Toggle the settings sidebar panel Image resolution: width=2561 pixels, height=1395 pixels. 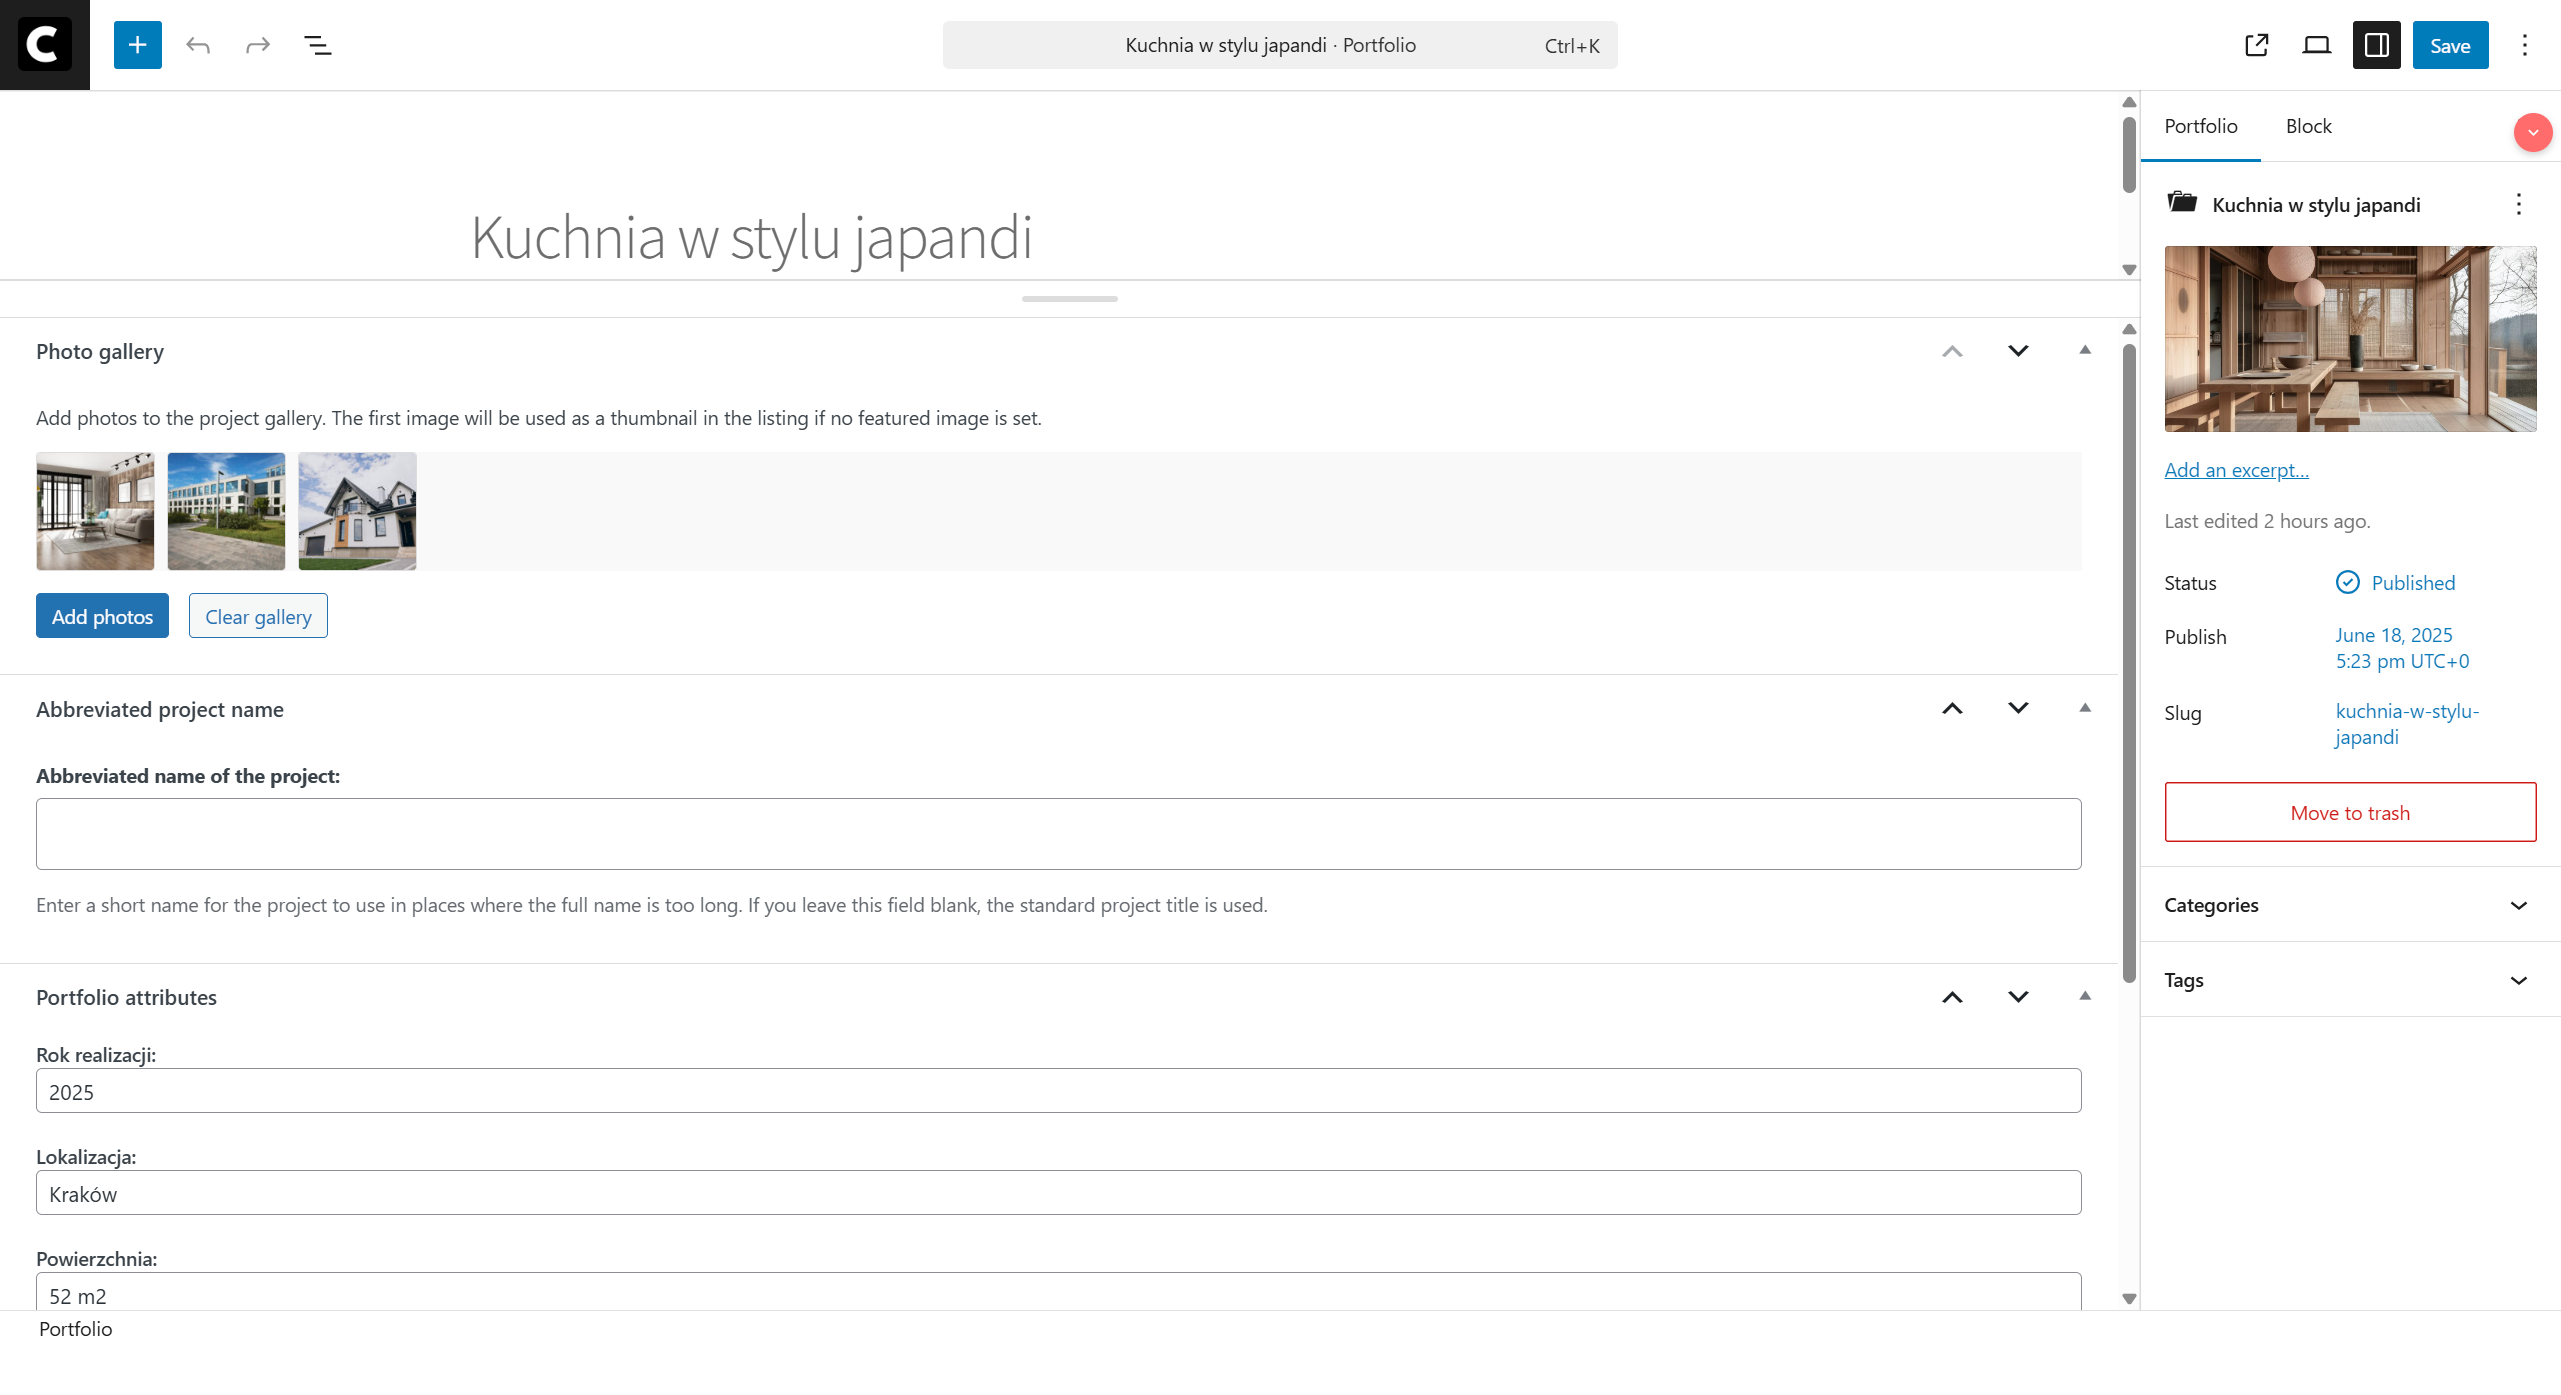(x=2376, y=45)
